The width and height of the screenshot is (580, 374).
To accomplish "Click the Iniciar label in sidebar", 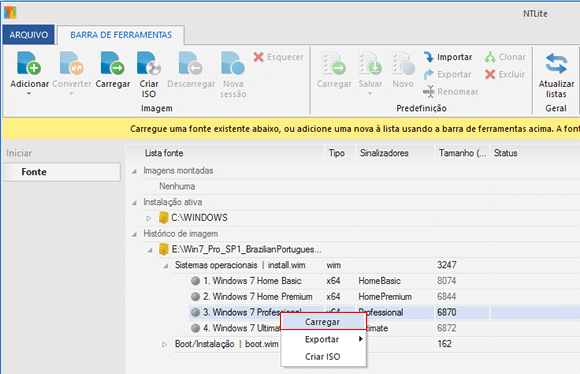I will [19, 153].
